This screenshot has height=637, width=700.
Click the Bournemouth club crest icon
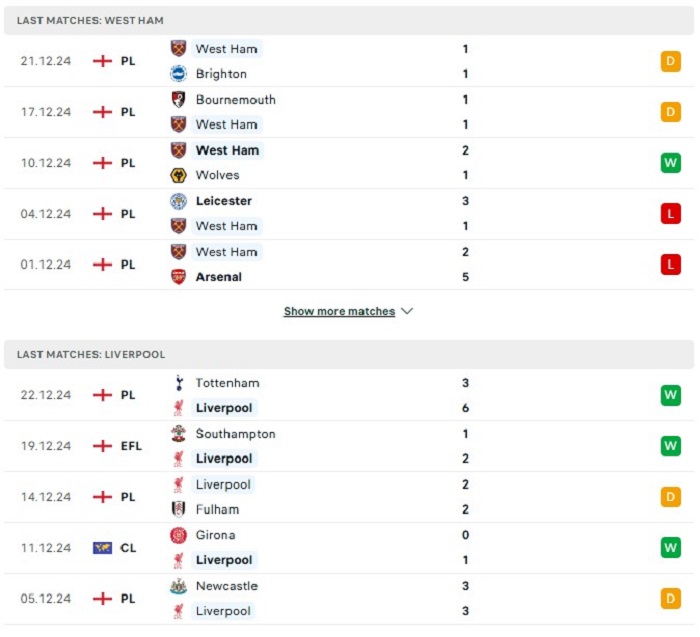tap(179, 100)
